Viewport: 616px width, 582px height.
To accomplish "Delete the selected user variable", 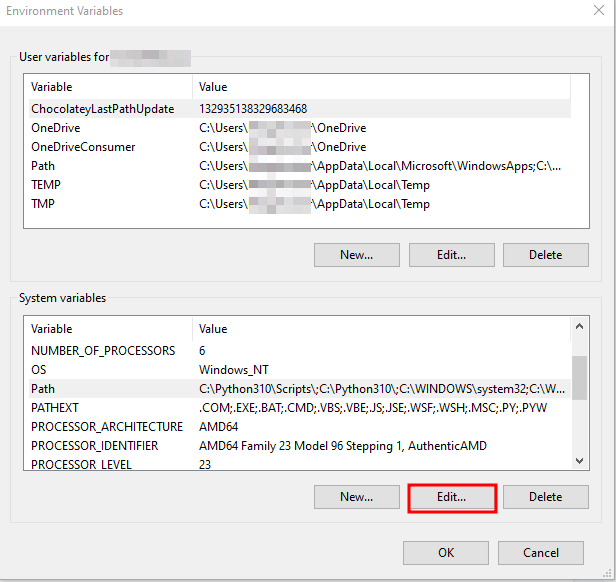I will point(545,255).
